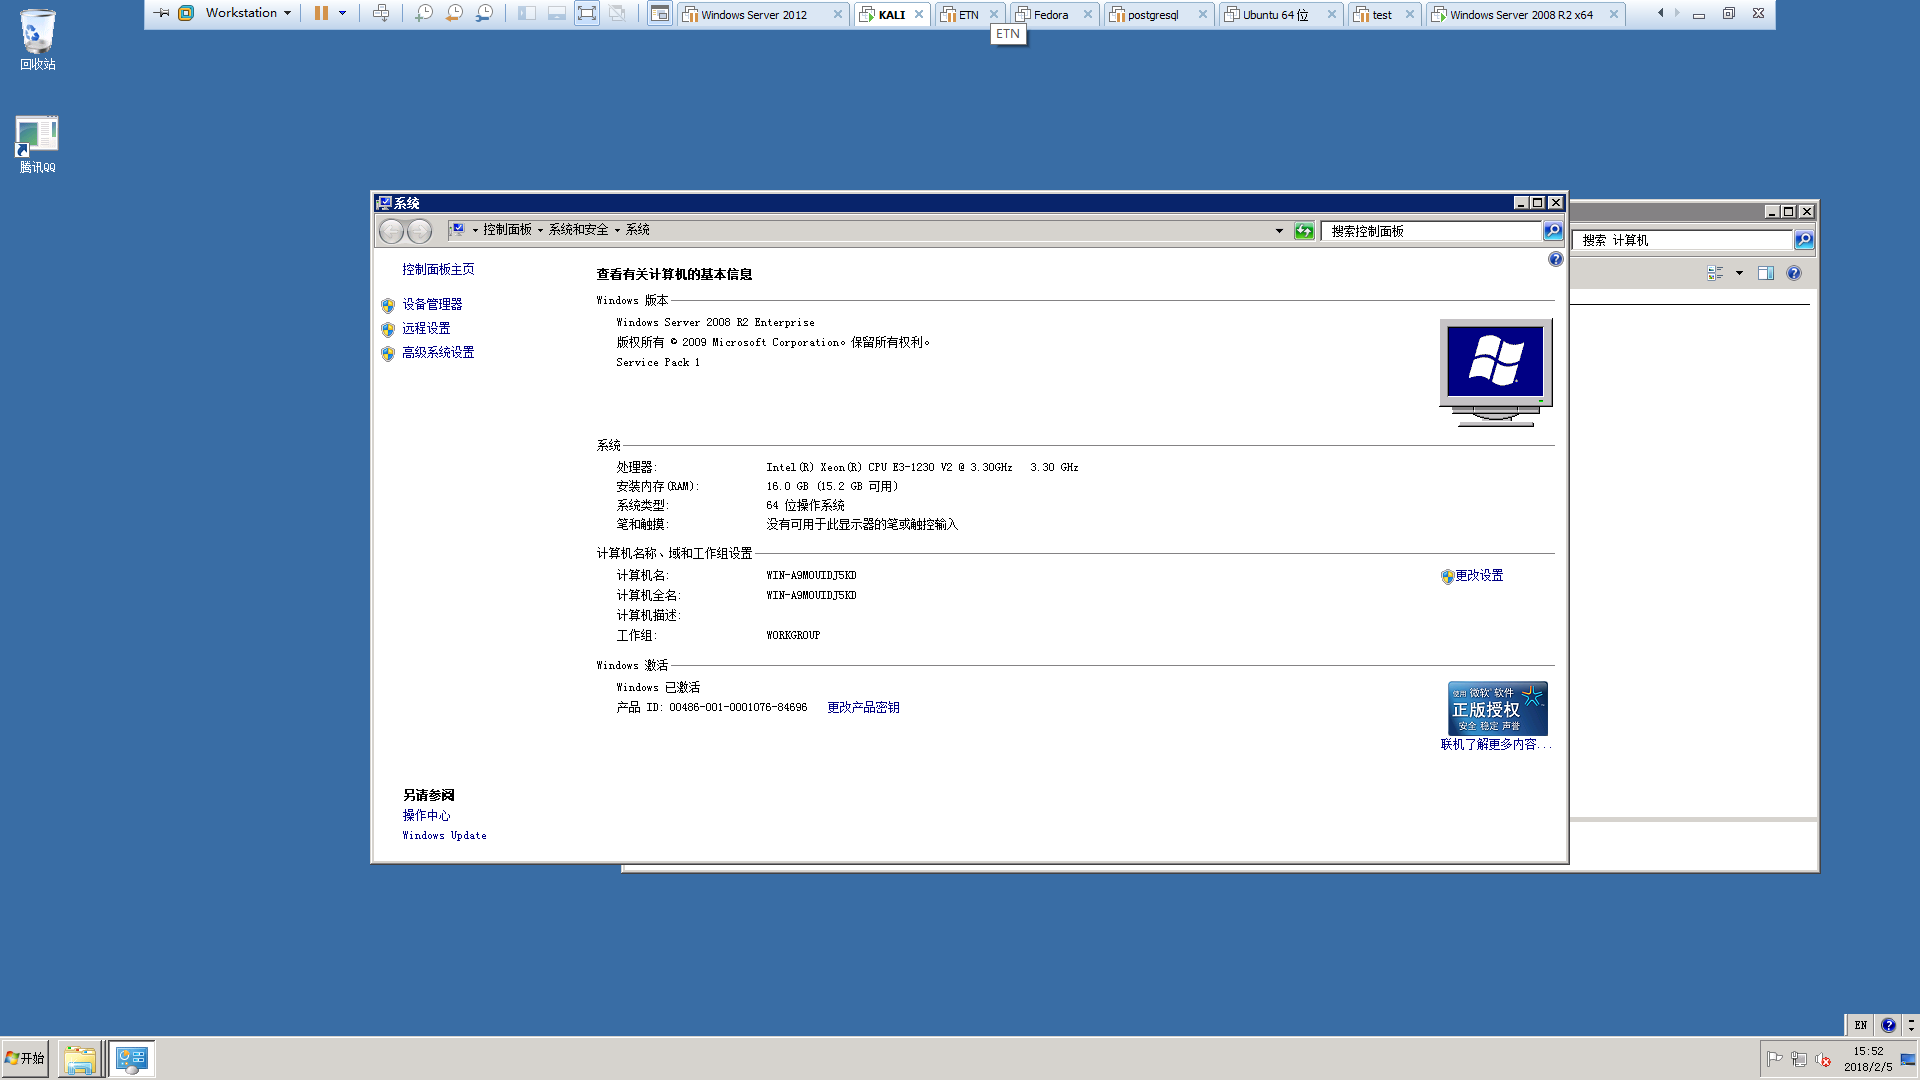Open help in the background Computer window

1794,273
